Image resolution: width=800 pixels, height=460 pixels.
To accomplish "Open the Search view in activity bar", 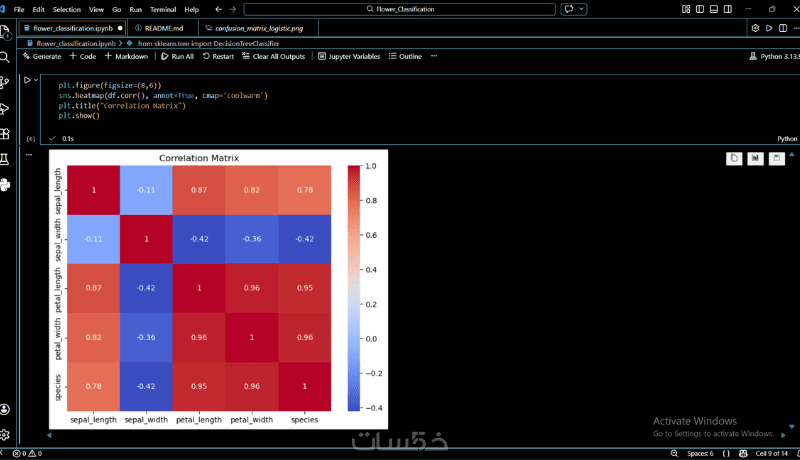I will pos(5,57).
